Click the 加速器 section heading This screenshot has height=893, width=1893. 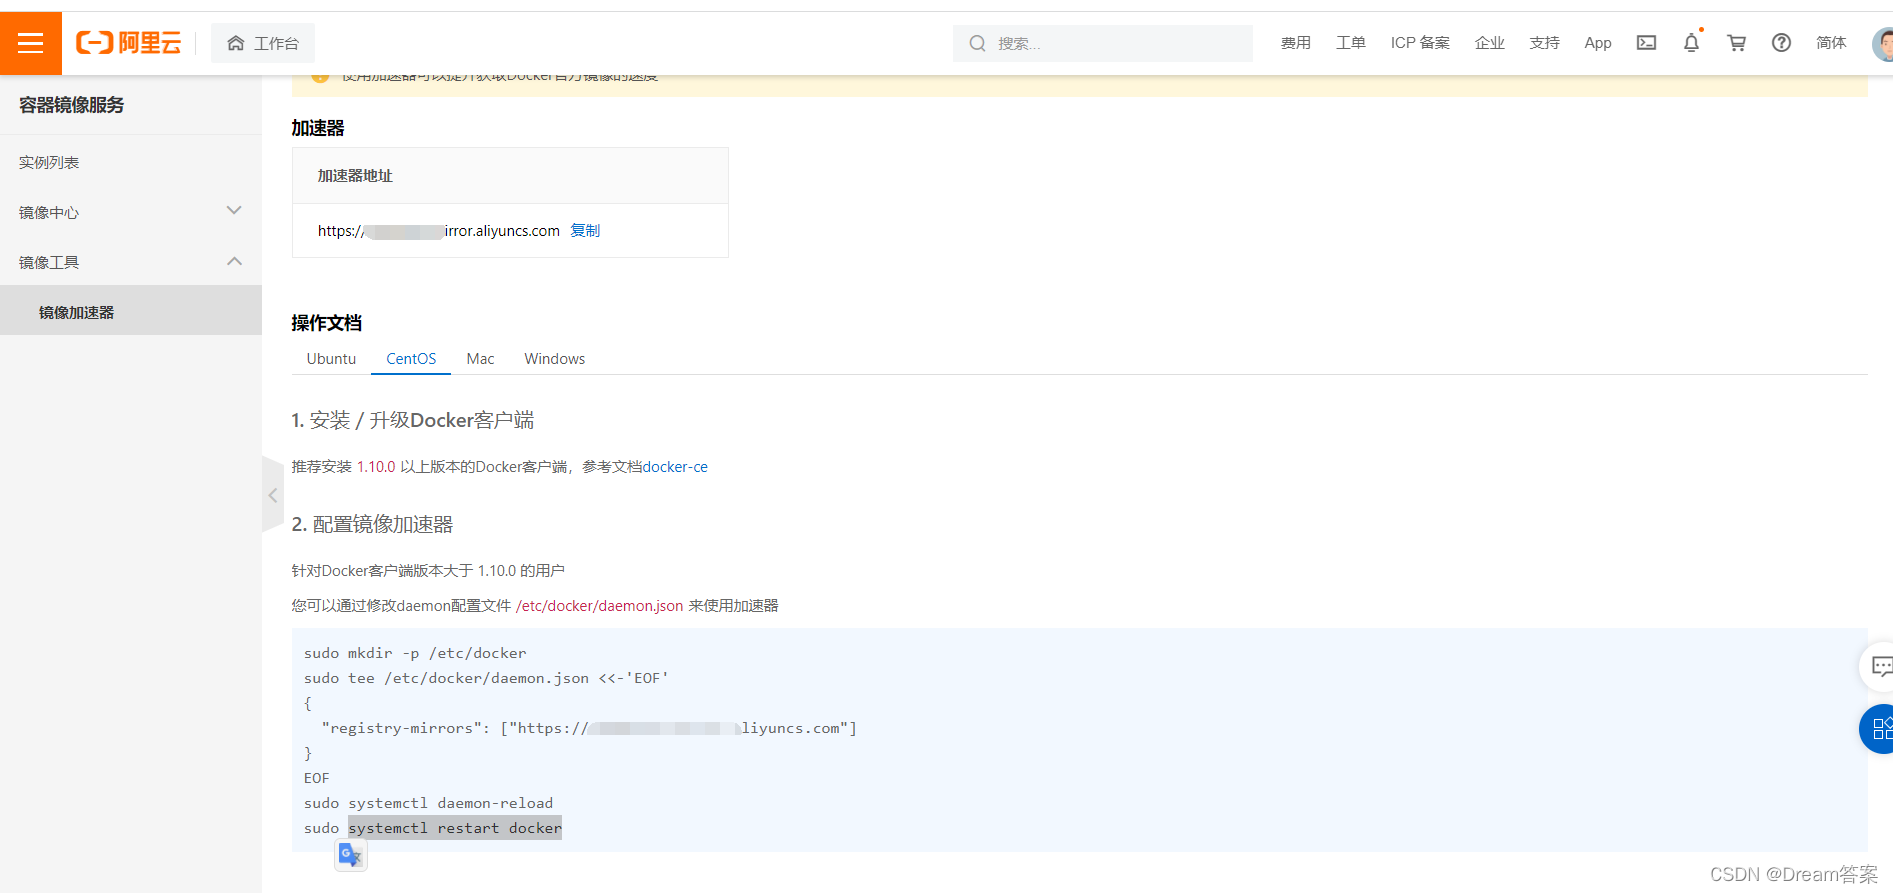click(318, 128)
